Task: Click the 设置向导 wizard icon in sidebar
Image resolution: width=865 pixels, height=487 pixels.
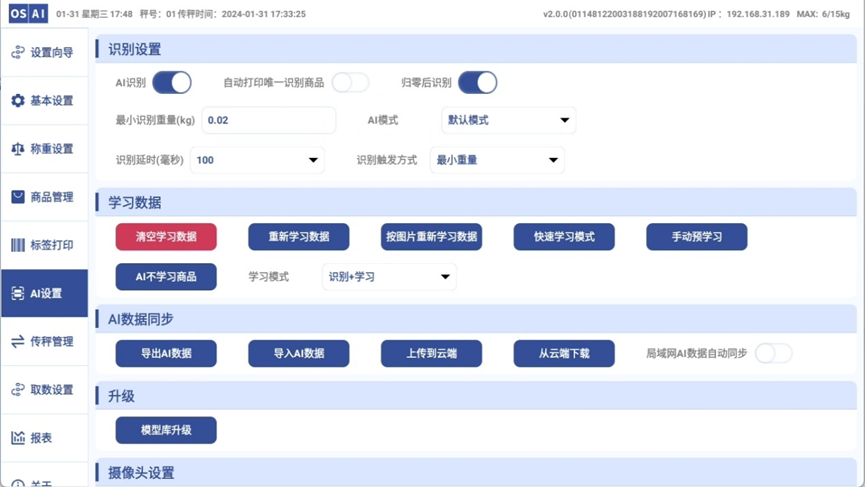Action: pyautogui.click(x=18, y=52)
